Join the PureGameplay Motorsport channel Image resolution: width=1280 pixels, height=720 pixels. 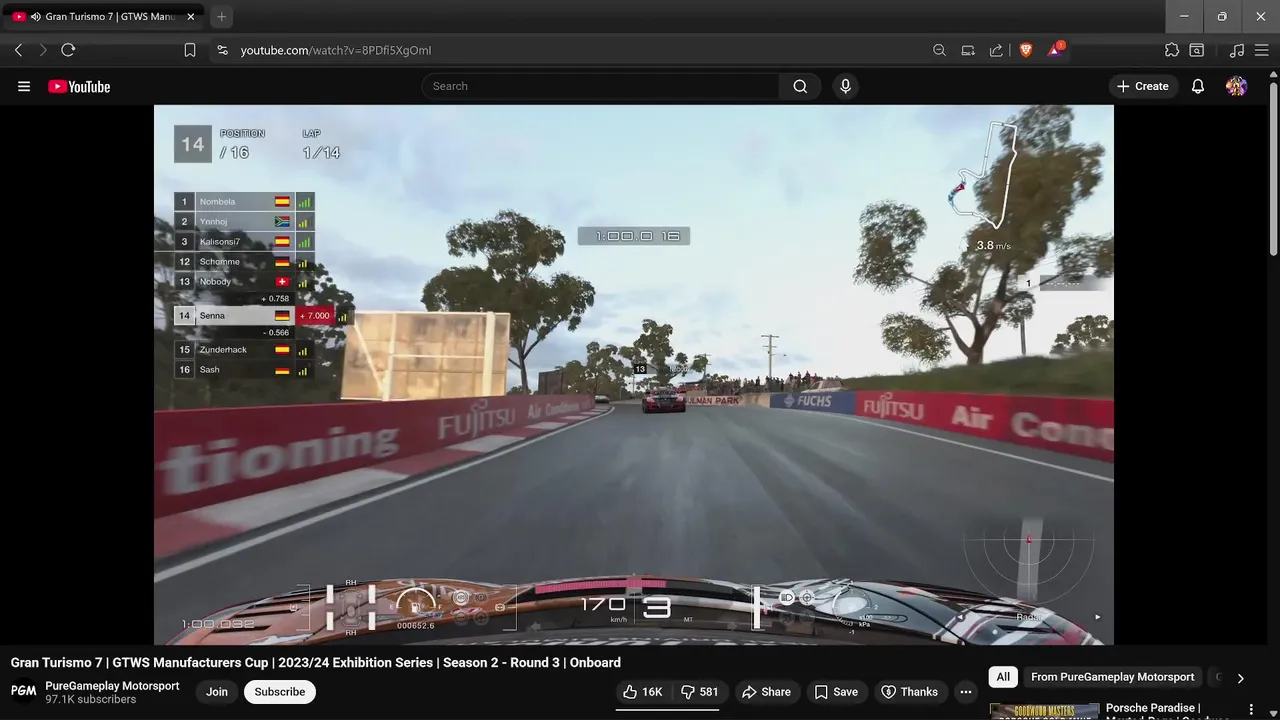click(217, 692)
